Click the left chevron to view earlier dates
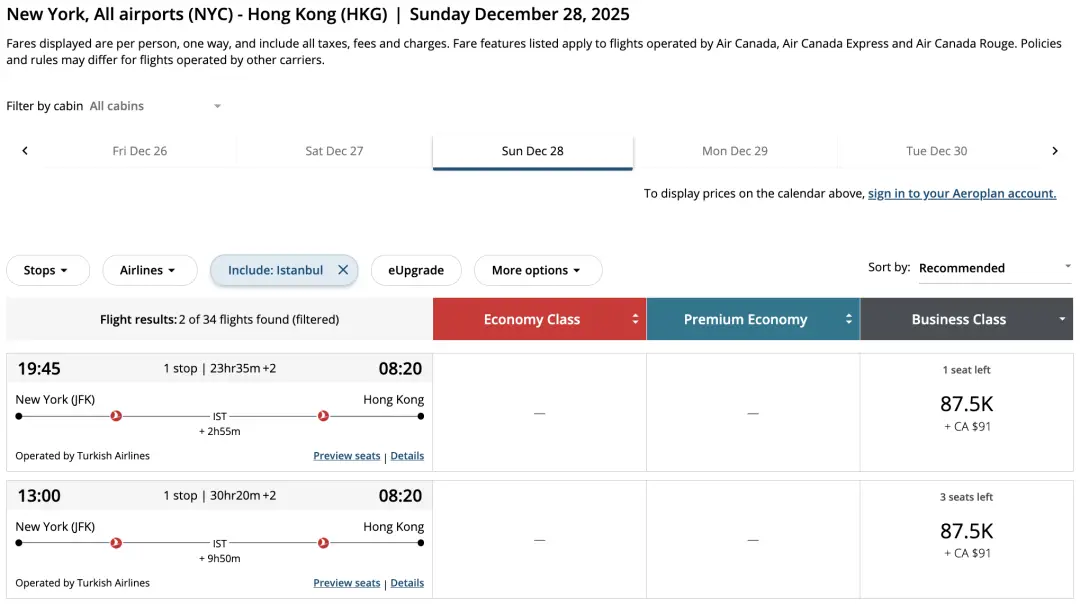1080x604 pixels. (24, 150)
